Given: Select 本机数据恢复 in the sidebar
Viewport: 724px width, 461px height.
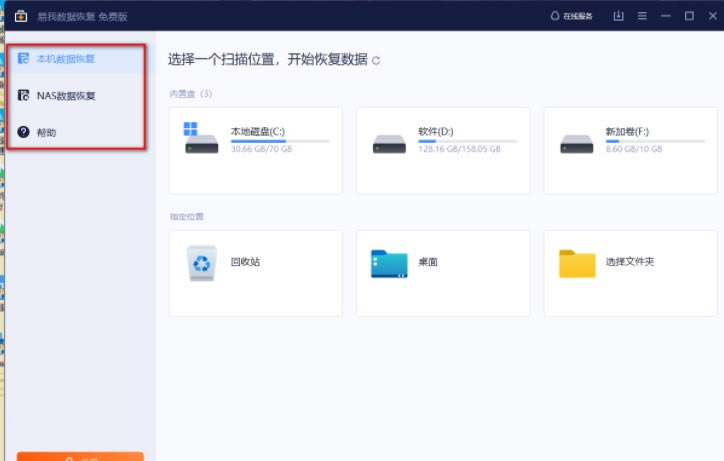Looking at the screenshot, I should click(x=66, y=59).
